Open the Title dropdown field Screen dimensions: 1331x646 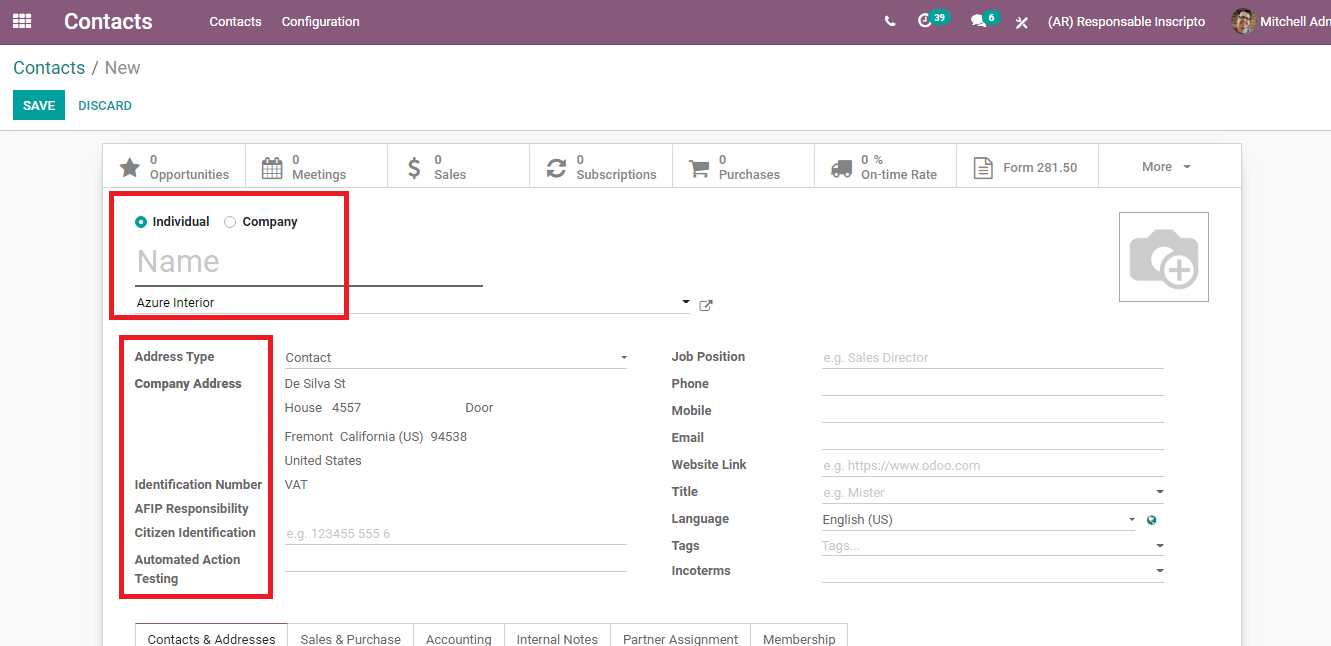(992, 492)
